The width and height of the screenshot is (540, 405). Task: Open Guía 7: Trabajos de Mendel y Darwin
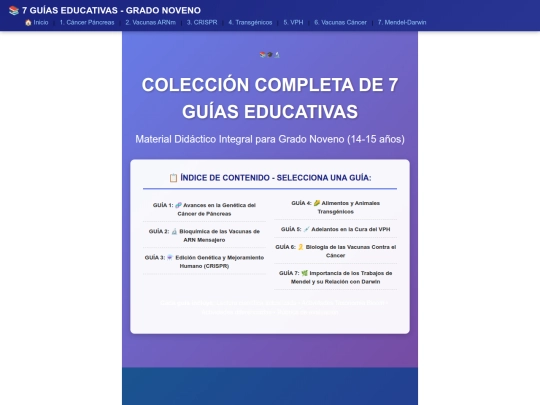pyautogui.click(x=335, y=277)
